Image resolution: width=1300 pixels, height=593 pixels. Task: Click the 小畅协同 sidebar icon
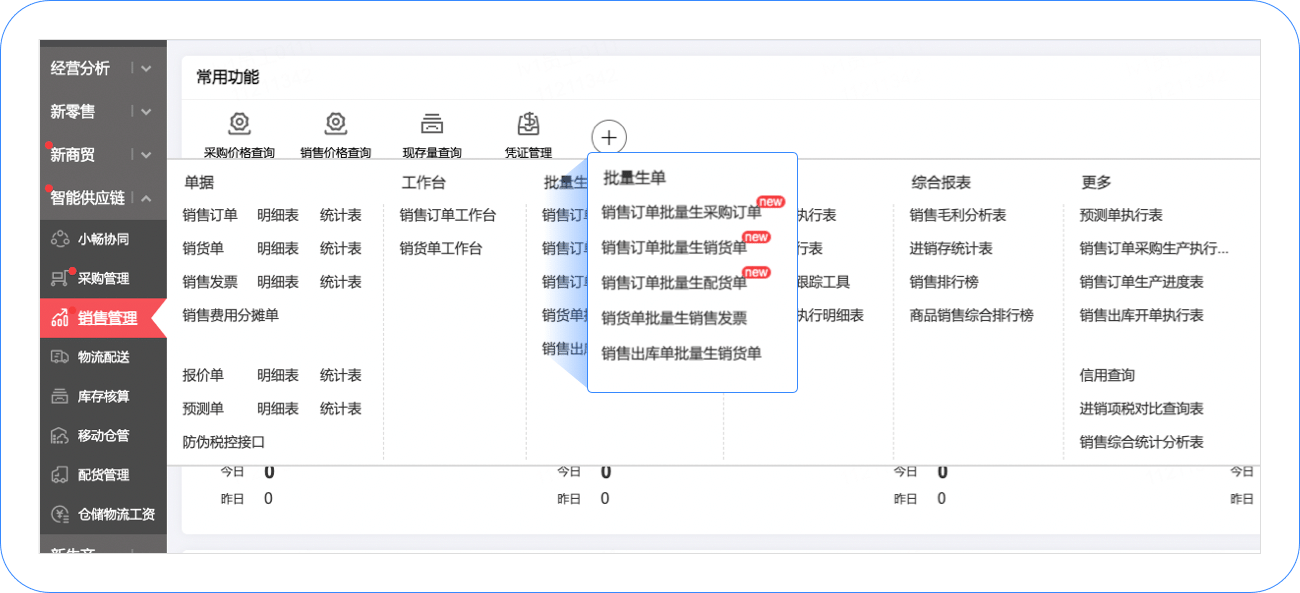(59, 239)
